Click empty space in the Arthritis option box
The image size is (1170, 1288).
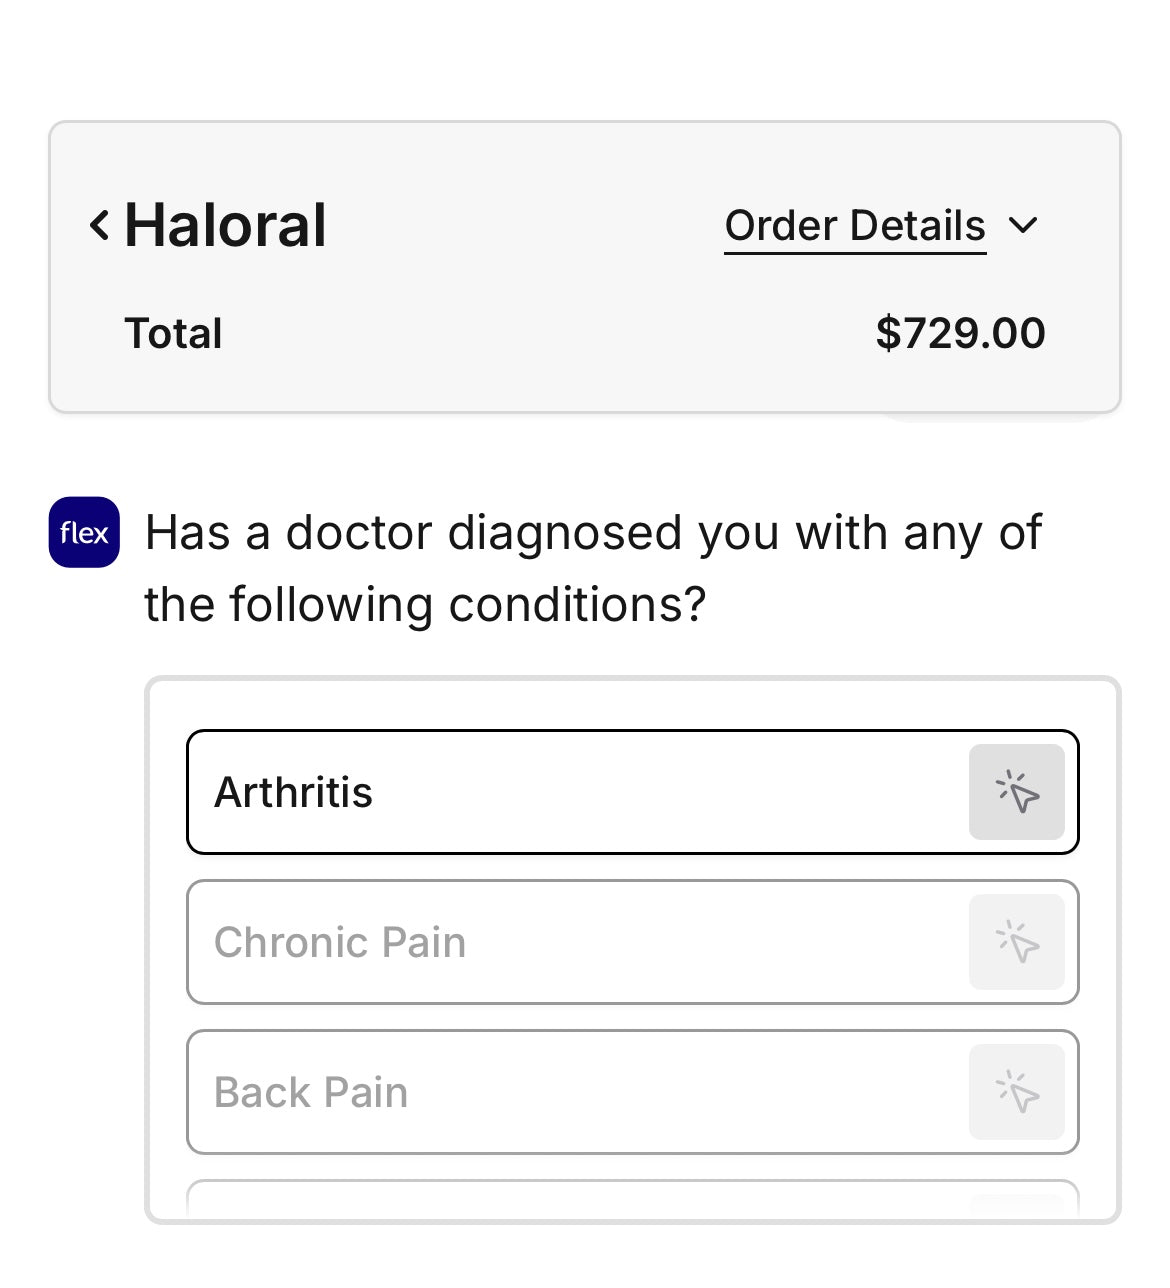(660, 792)
